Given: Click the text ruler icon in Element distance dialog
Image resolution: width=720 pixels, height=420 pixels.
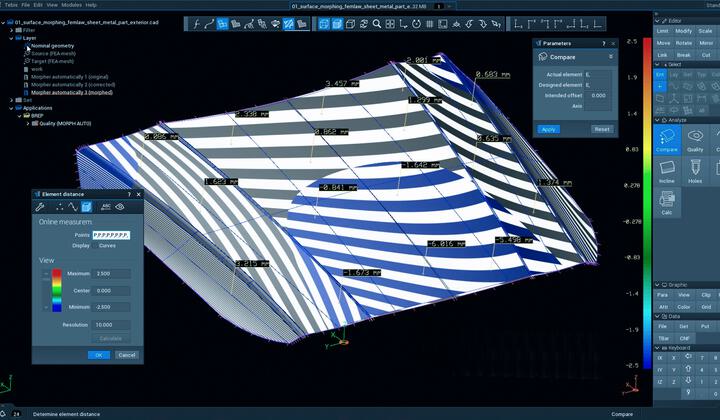Looking at the screenshot, I should (x=106, y=207).
